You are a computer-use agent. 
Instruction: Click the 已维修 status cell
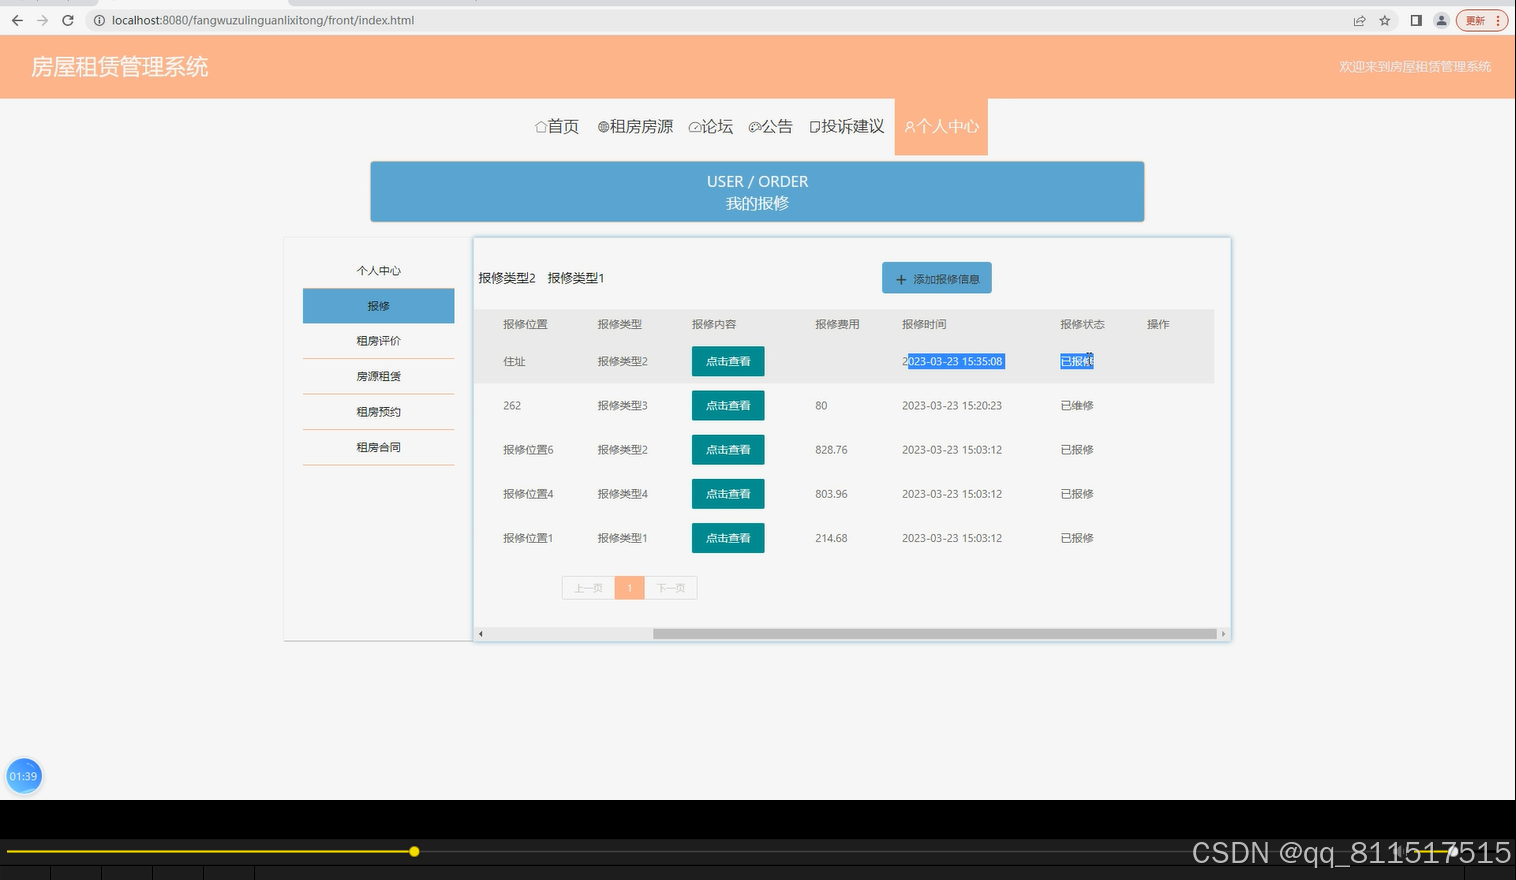coord(1077,405)
